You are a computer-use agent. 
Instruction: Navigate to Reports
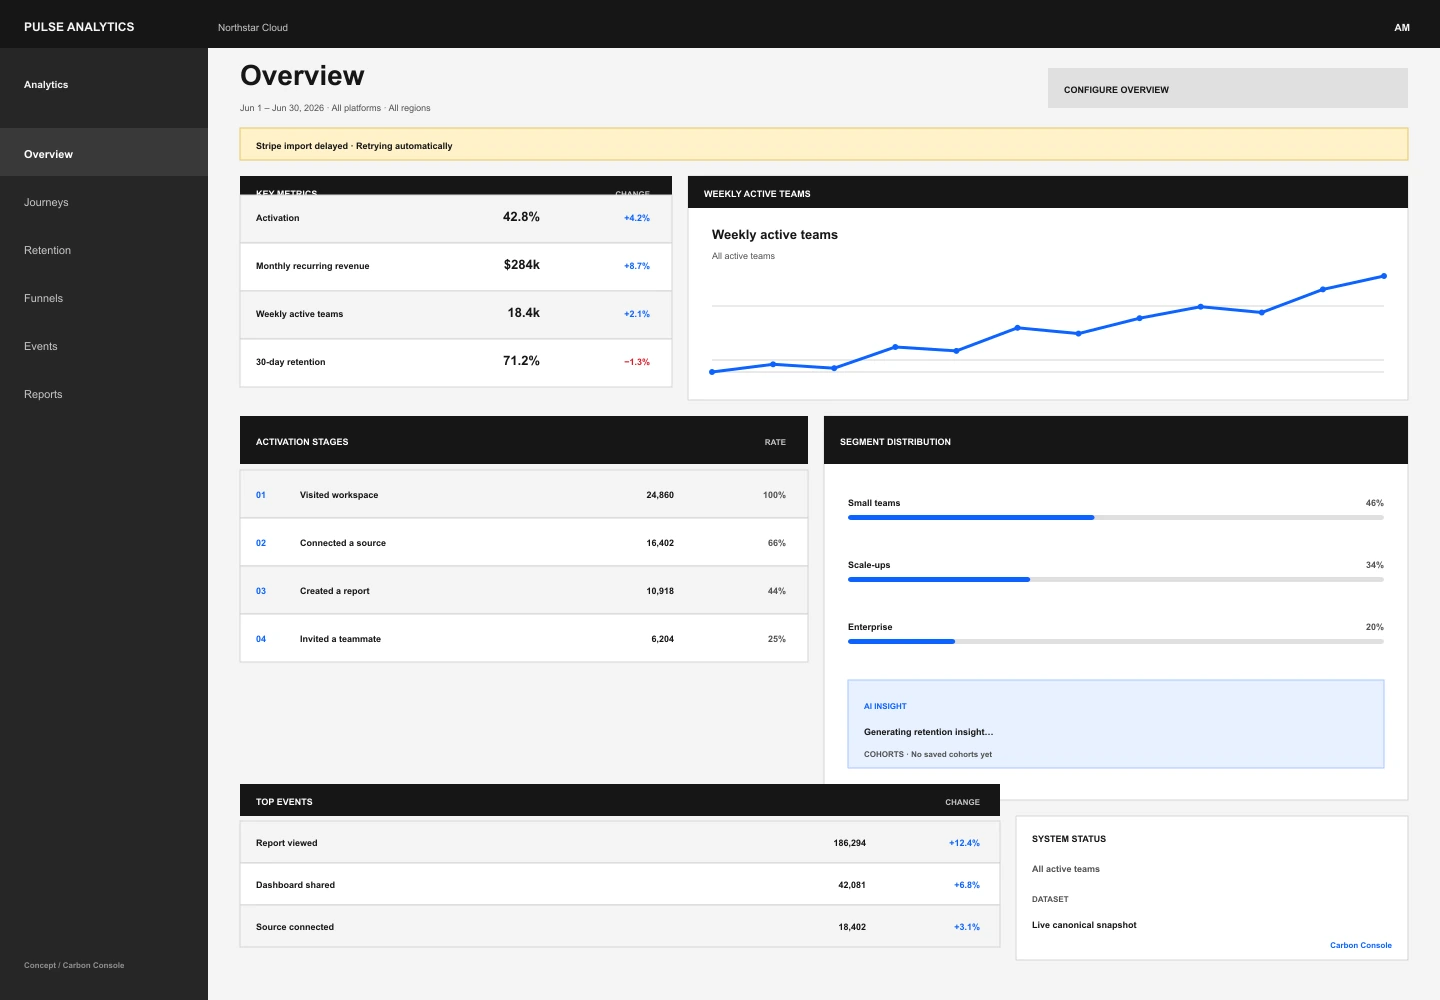pyautogui.click(x=104, y=394)
